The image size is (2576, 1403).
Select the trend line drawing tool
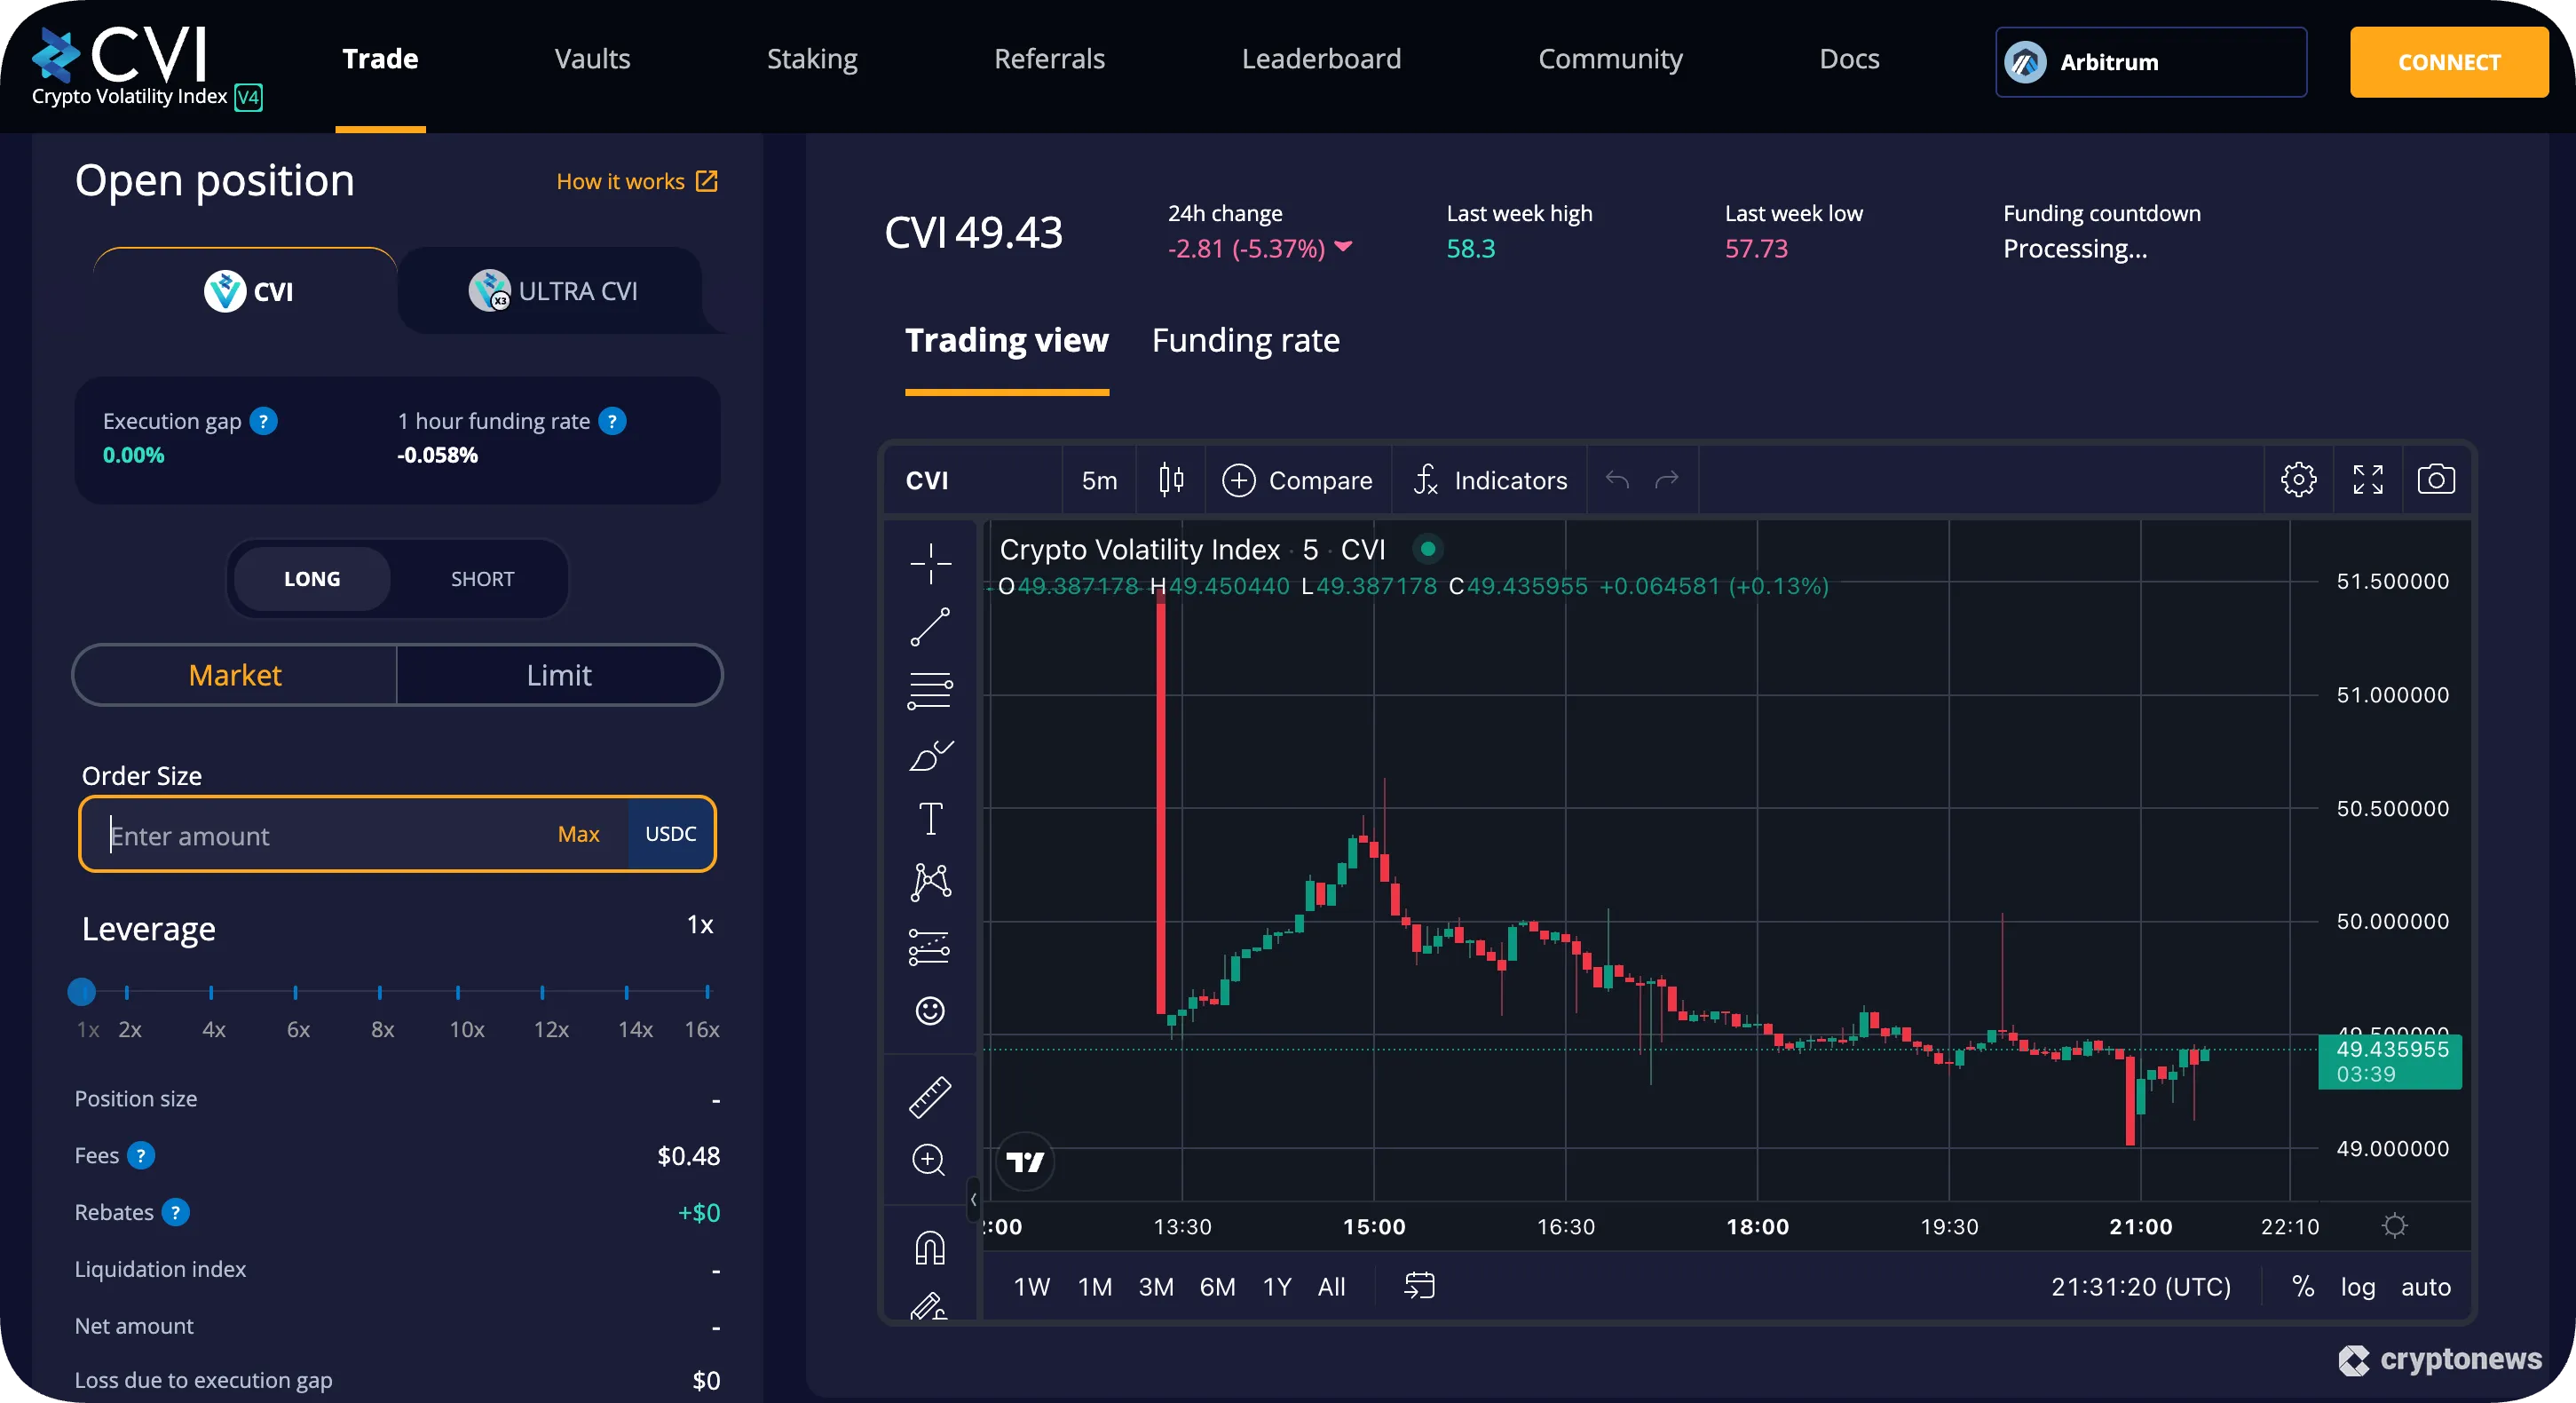[930, 627]
